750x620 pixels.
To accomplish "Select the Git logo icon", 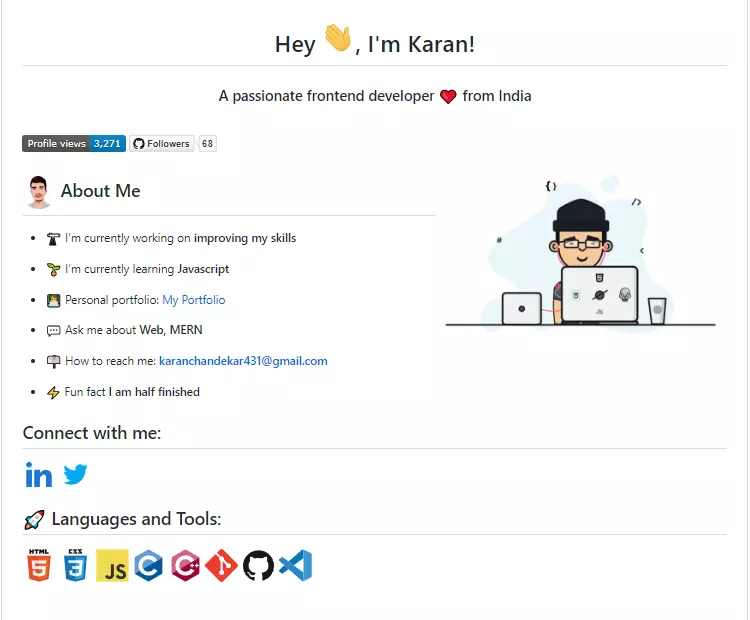I will coord(221,565).
